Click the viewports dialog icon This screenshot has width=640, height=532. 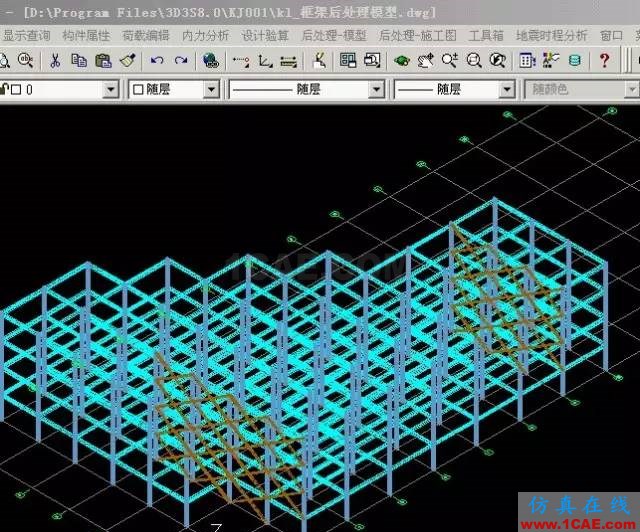(372, 60)
